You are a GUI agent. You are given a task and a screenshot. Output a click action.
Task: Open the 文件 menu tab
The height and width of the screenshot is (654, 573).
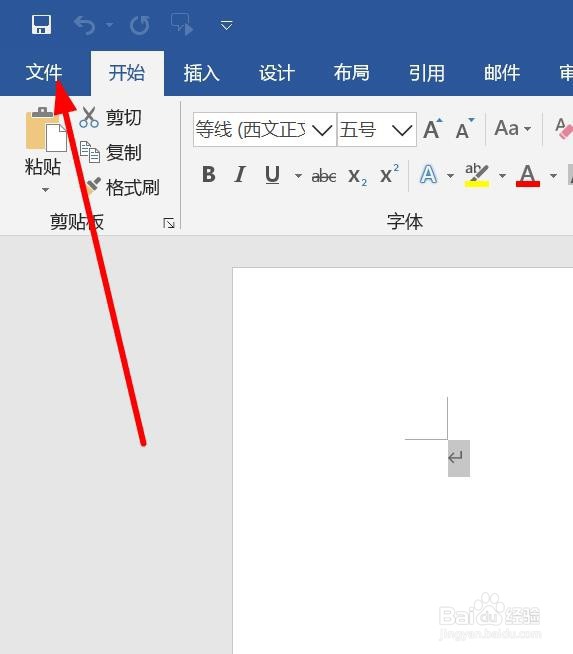pyautogui.click(x=44, y=73)
